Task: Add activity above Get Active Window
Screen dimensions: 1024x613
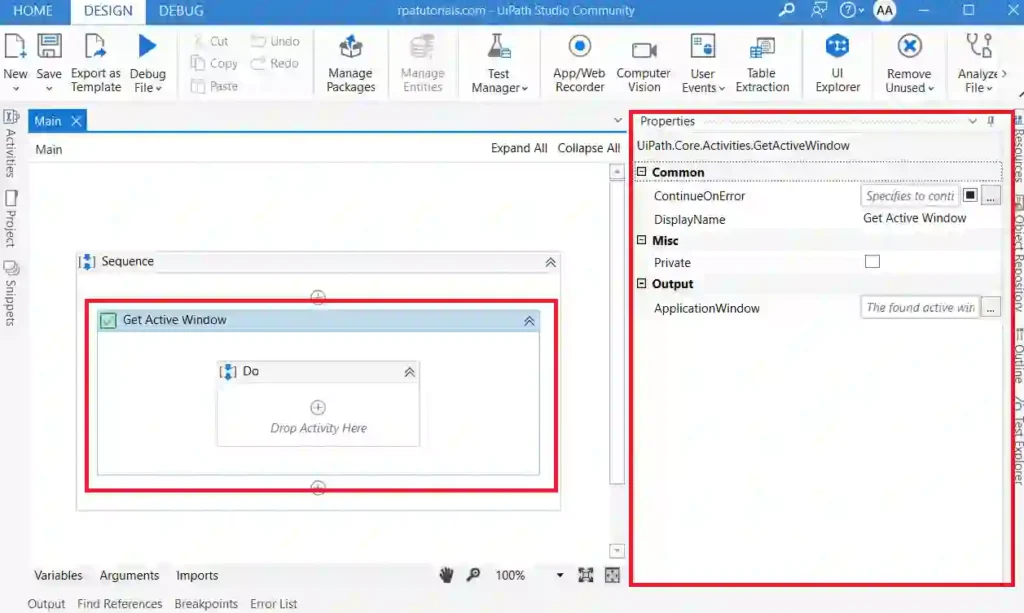Action: tap(318, 297)
